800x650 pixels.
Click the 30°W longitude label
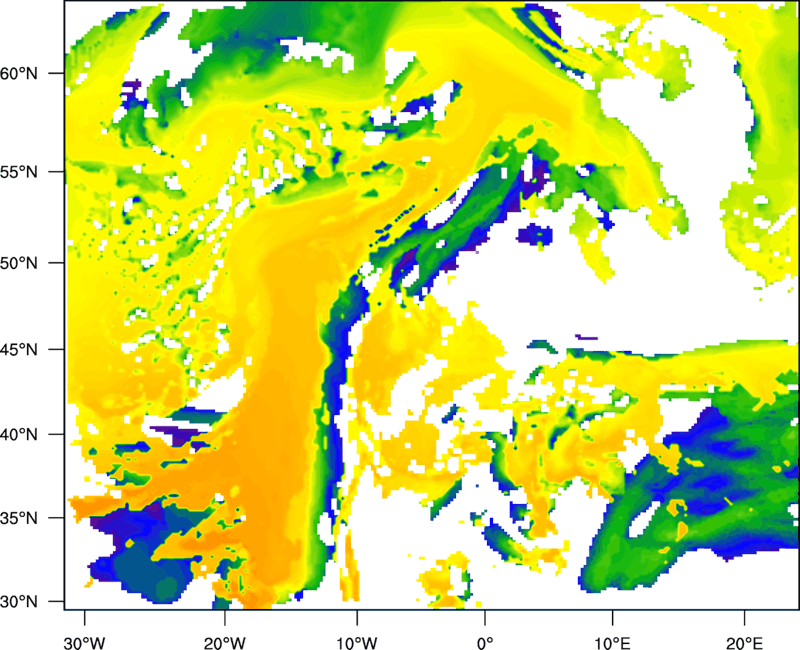(84, 643)
